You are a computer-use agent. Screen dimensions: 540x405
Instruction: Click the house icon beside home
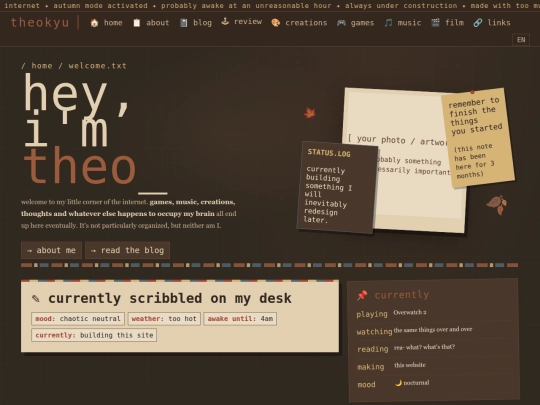pos(94,23)
